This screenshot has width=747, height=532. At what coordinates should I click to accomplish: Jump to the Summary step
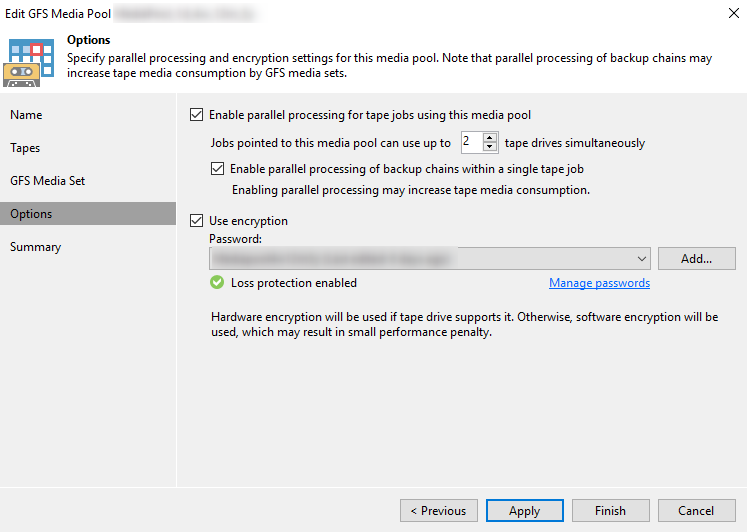click(x=36, y=247)
